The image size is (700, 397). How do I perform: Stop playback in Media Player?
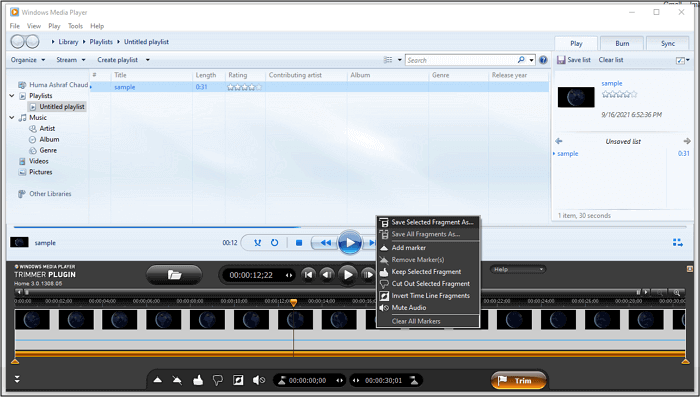click(299, 242)
